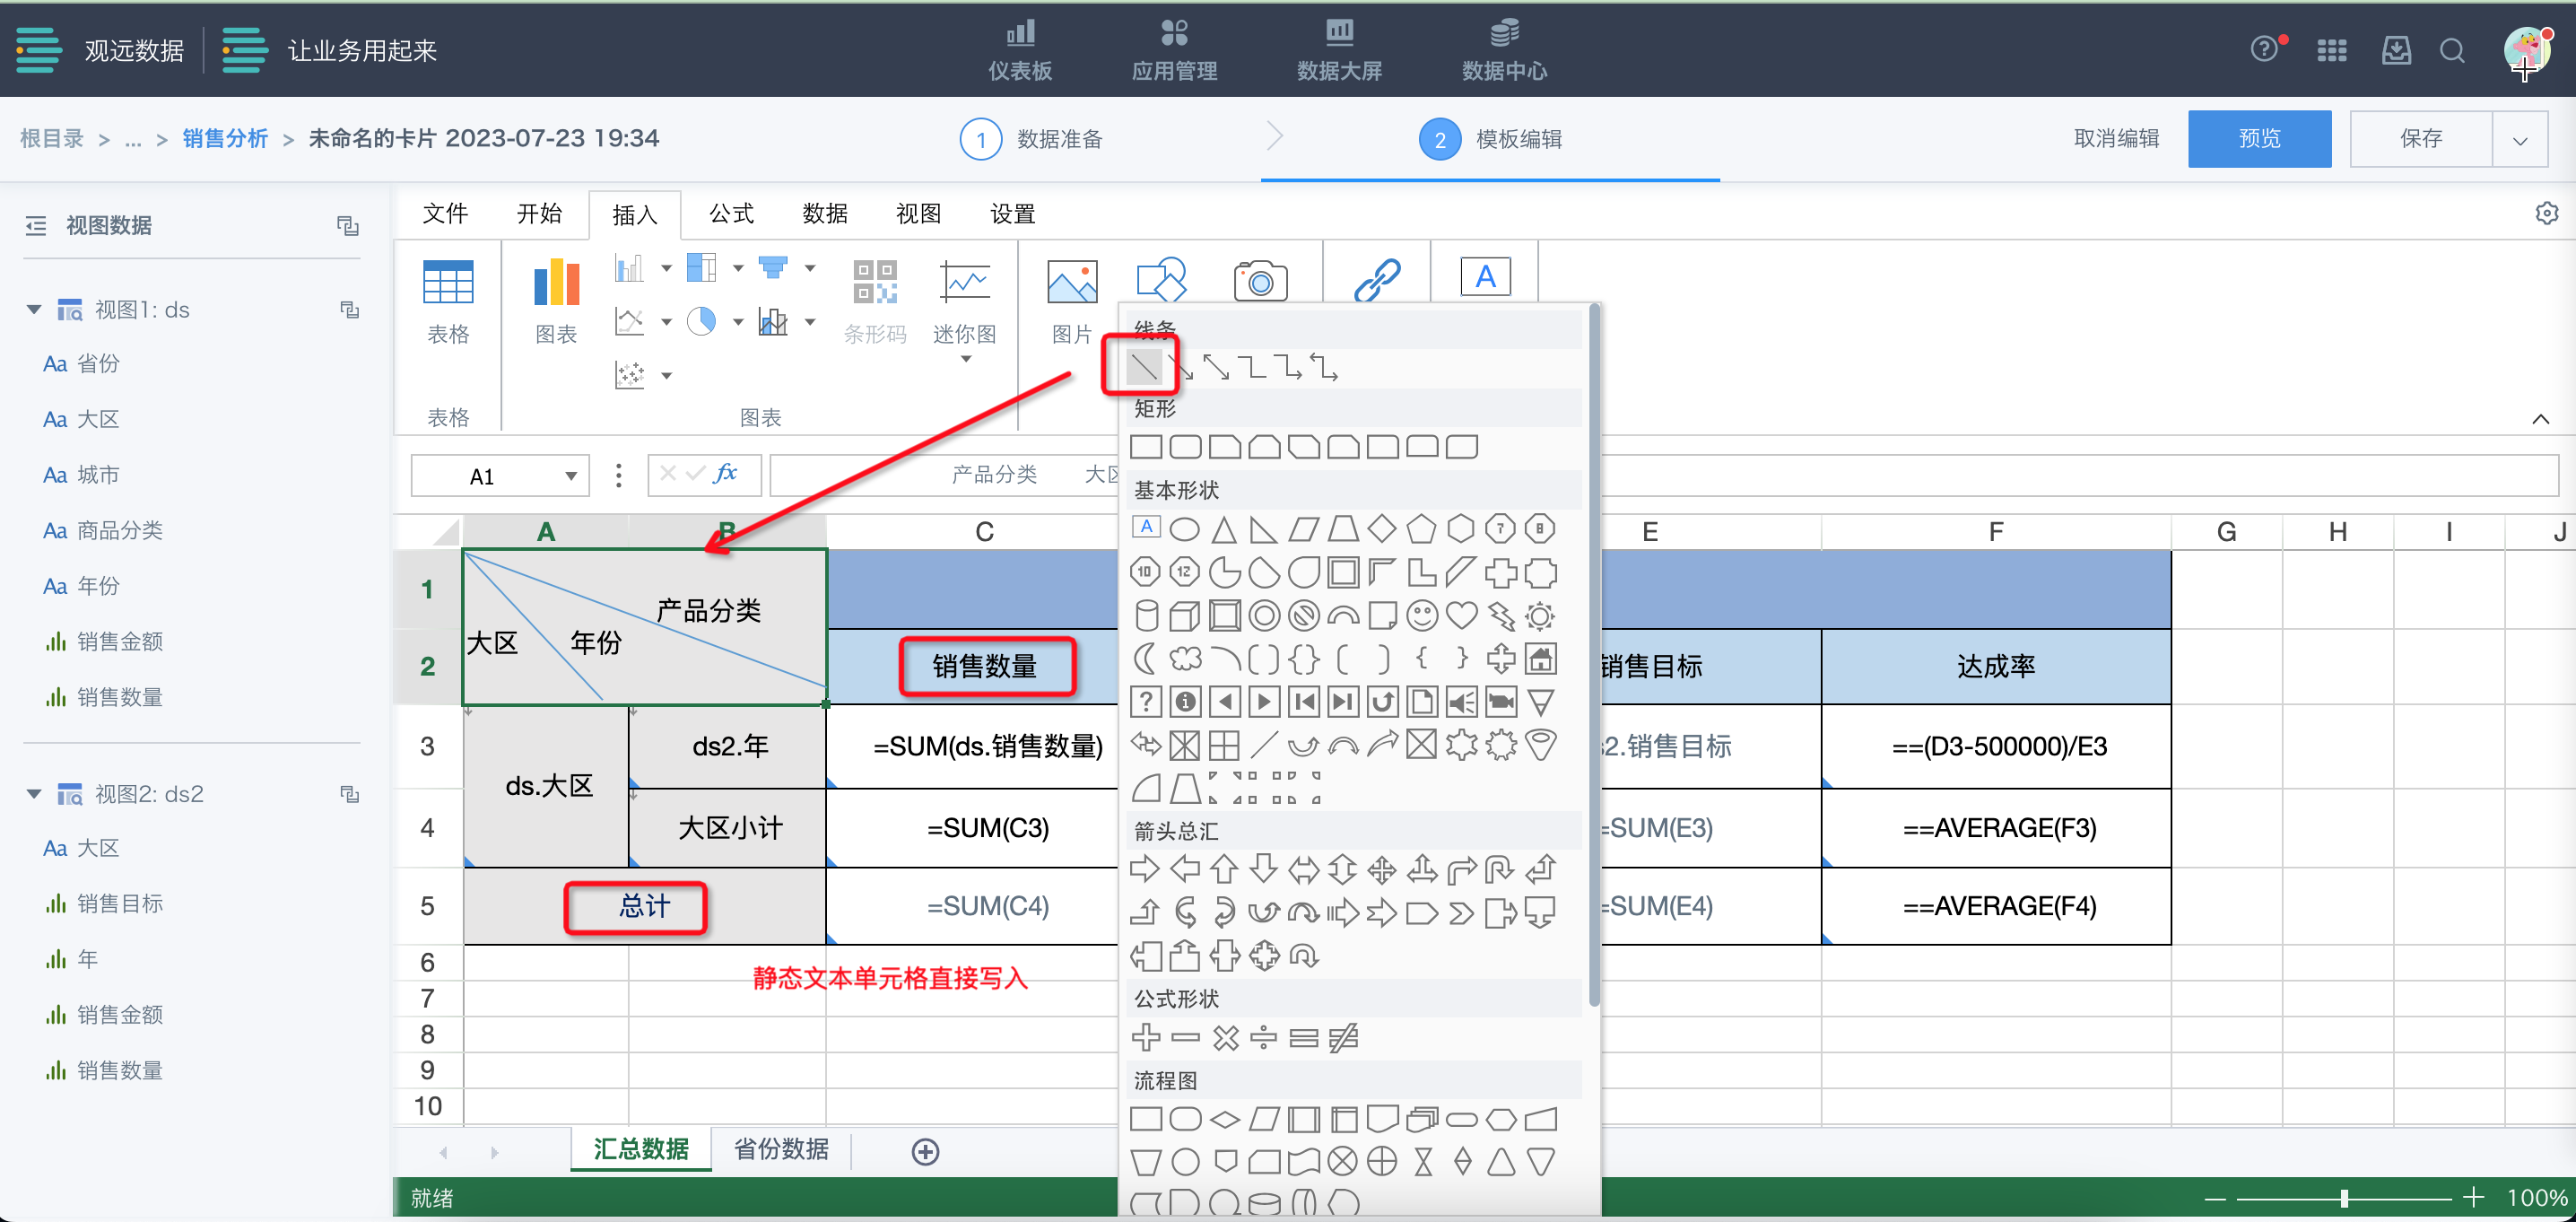Pick the heart shape

(1461, 615)
